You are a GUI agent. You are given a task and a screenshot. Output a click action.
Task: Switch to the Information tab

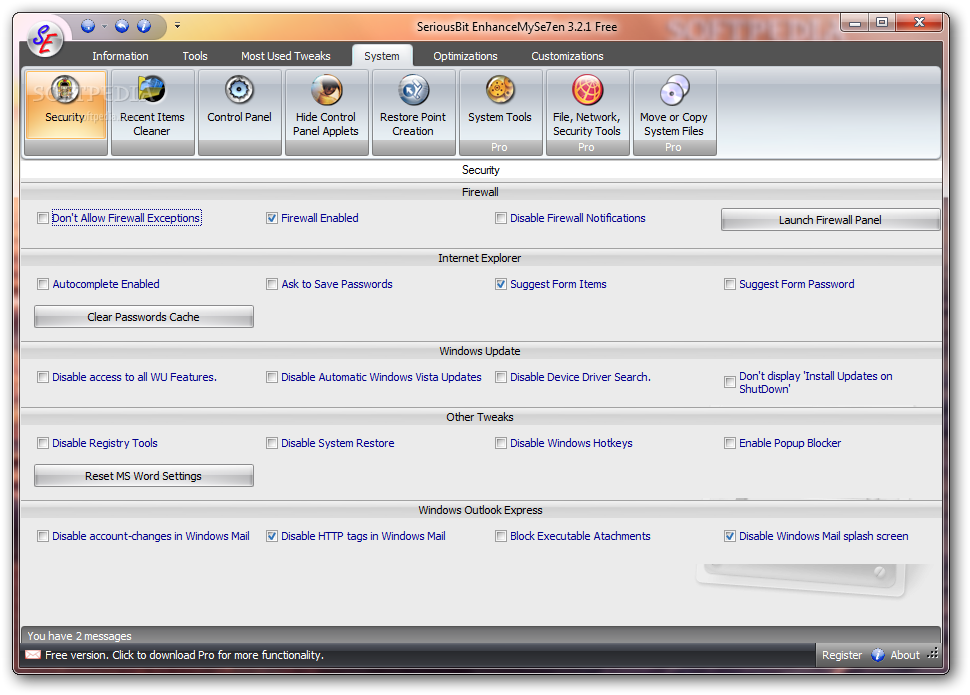(120, 56)
